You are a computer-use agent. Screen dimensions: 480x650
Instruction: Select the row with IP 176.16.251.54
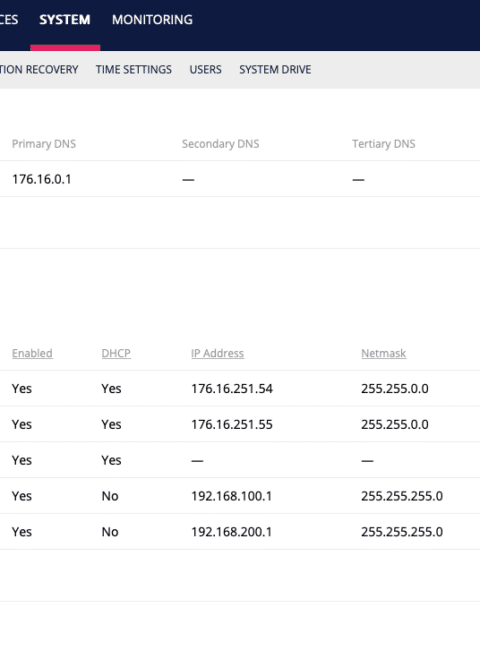(x=240, y=388)
